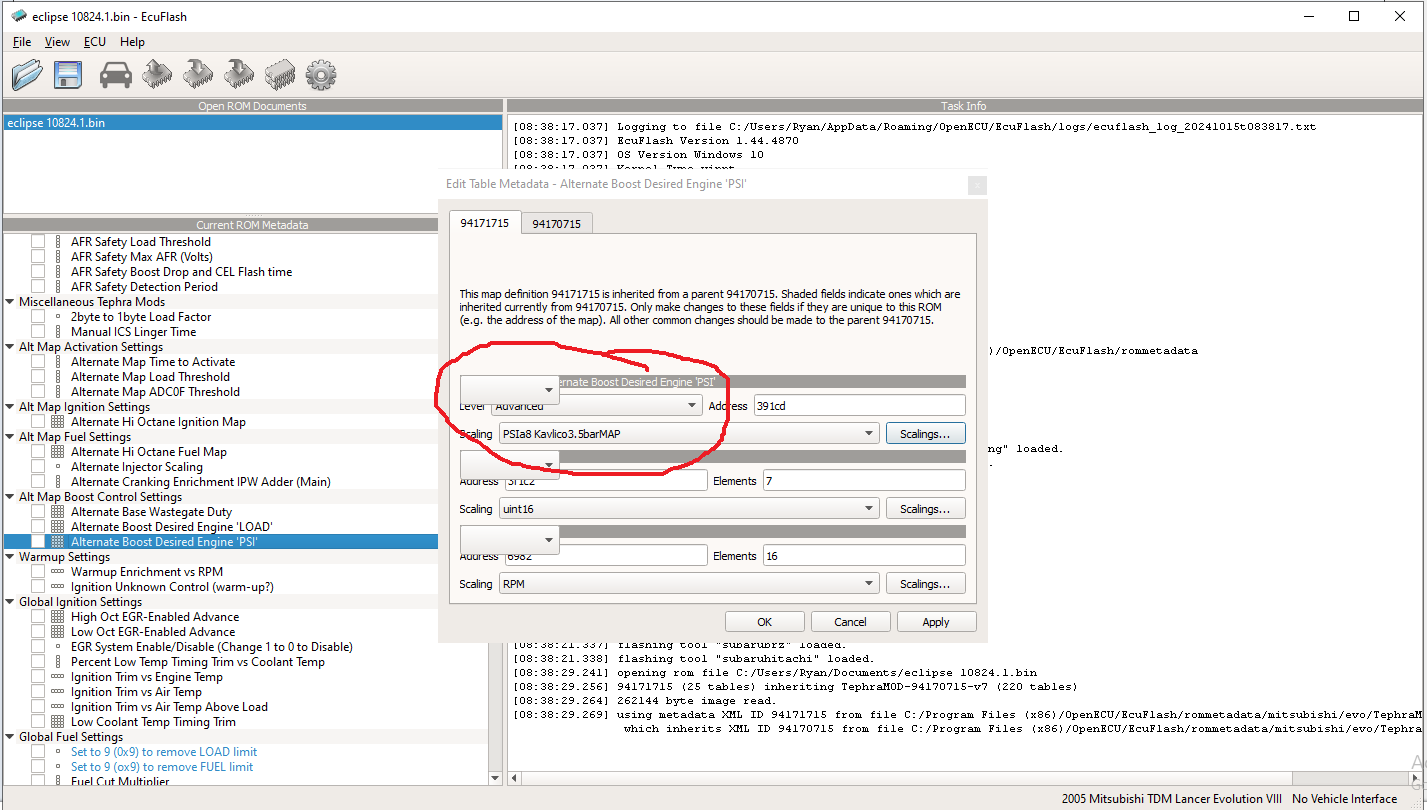Click the floppy disk save icon
1427x810 pixels.
pos(68,75)
